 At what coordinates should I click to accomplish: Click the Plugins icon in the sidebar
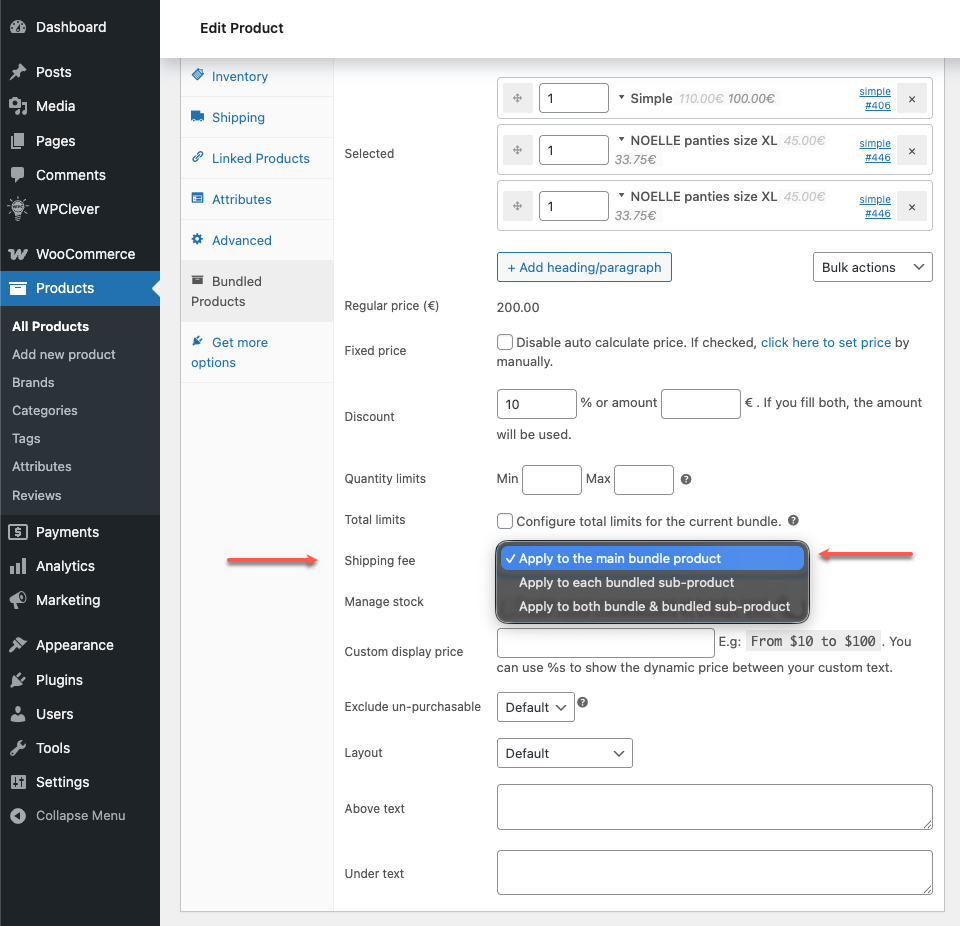coord(18,680)
